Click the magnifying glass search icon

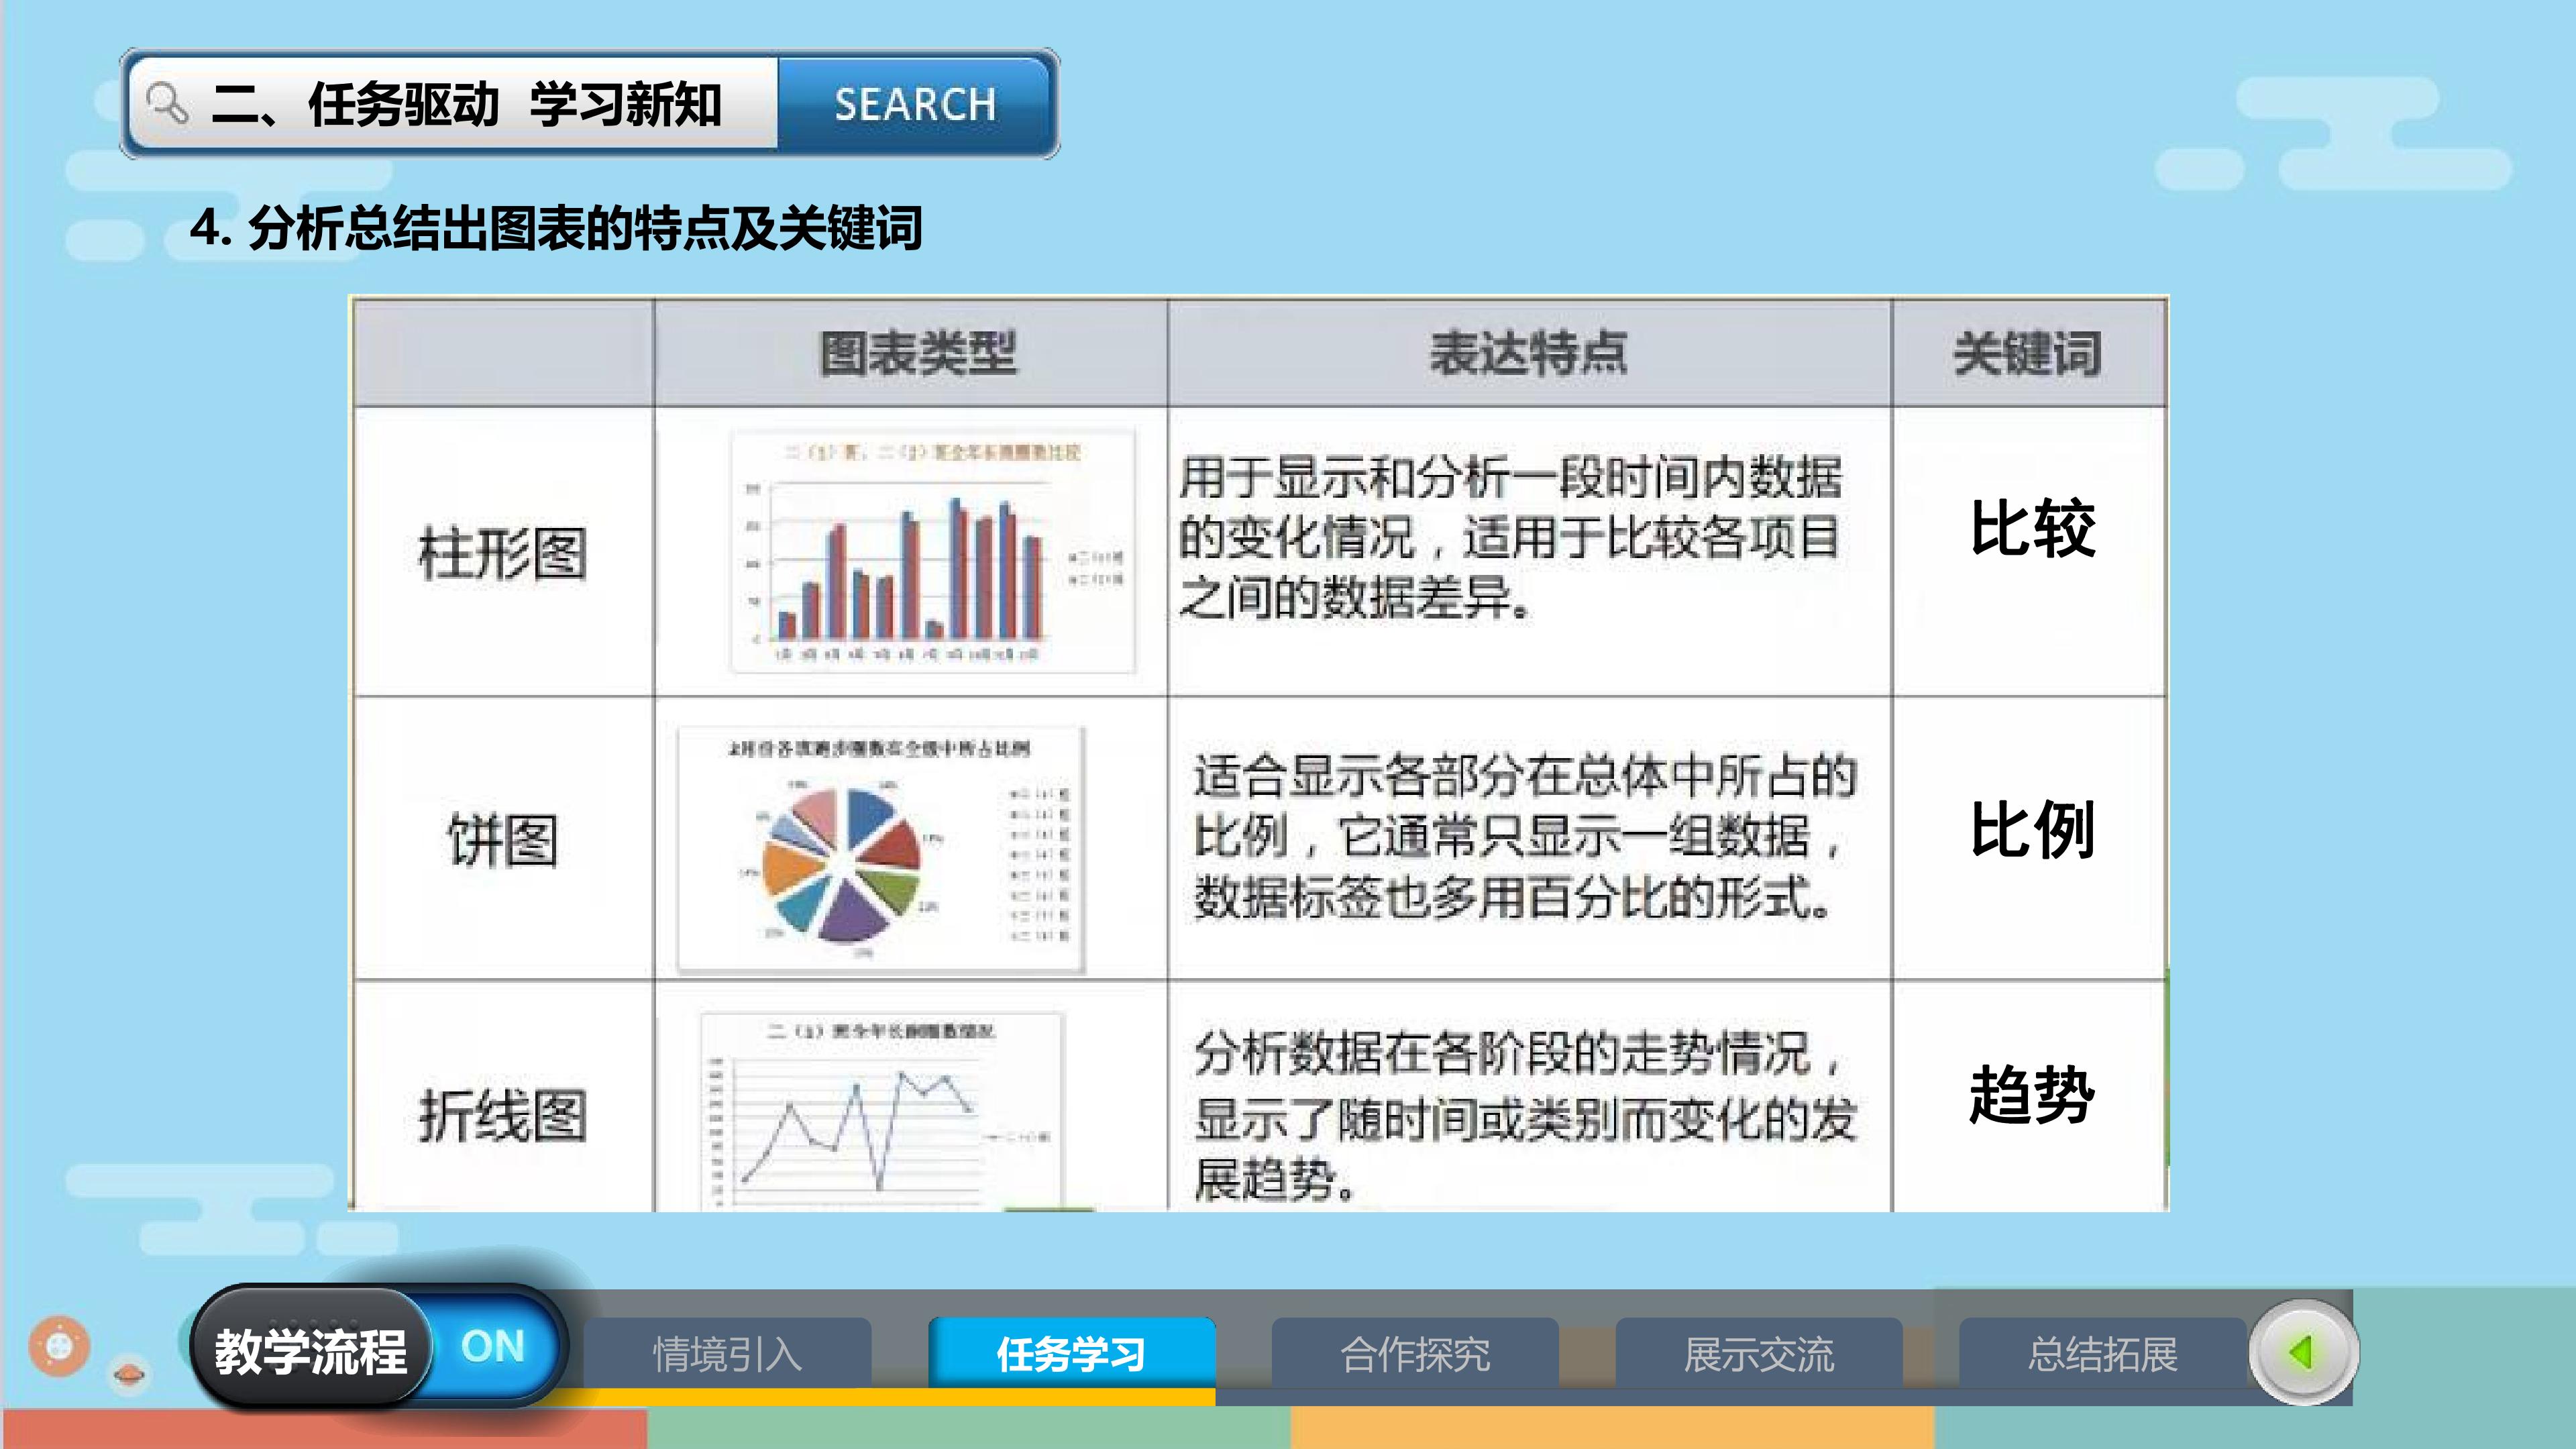[166, 103]
